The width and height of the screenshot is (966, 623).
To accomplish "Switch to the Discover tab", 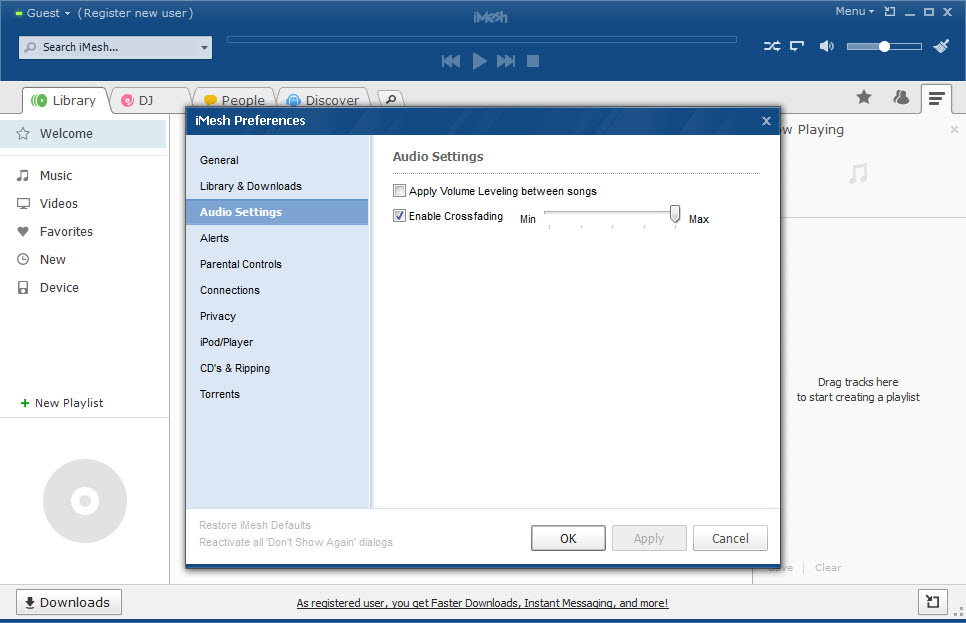I will pos(323,100).
